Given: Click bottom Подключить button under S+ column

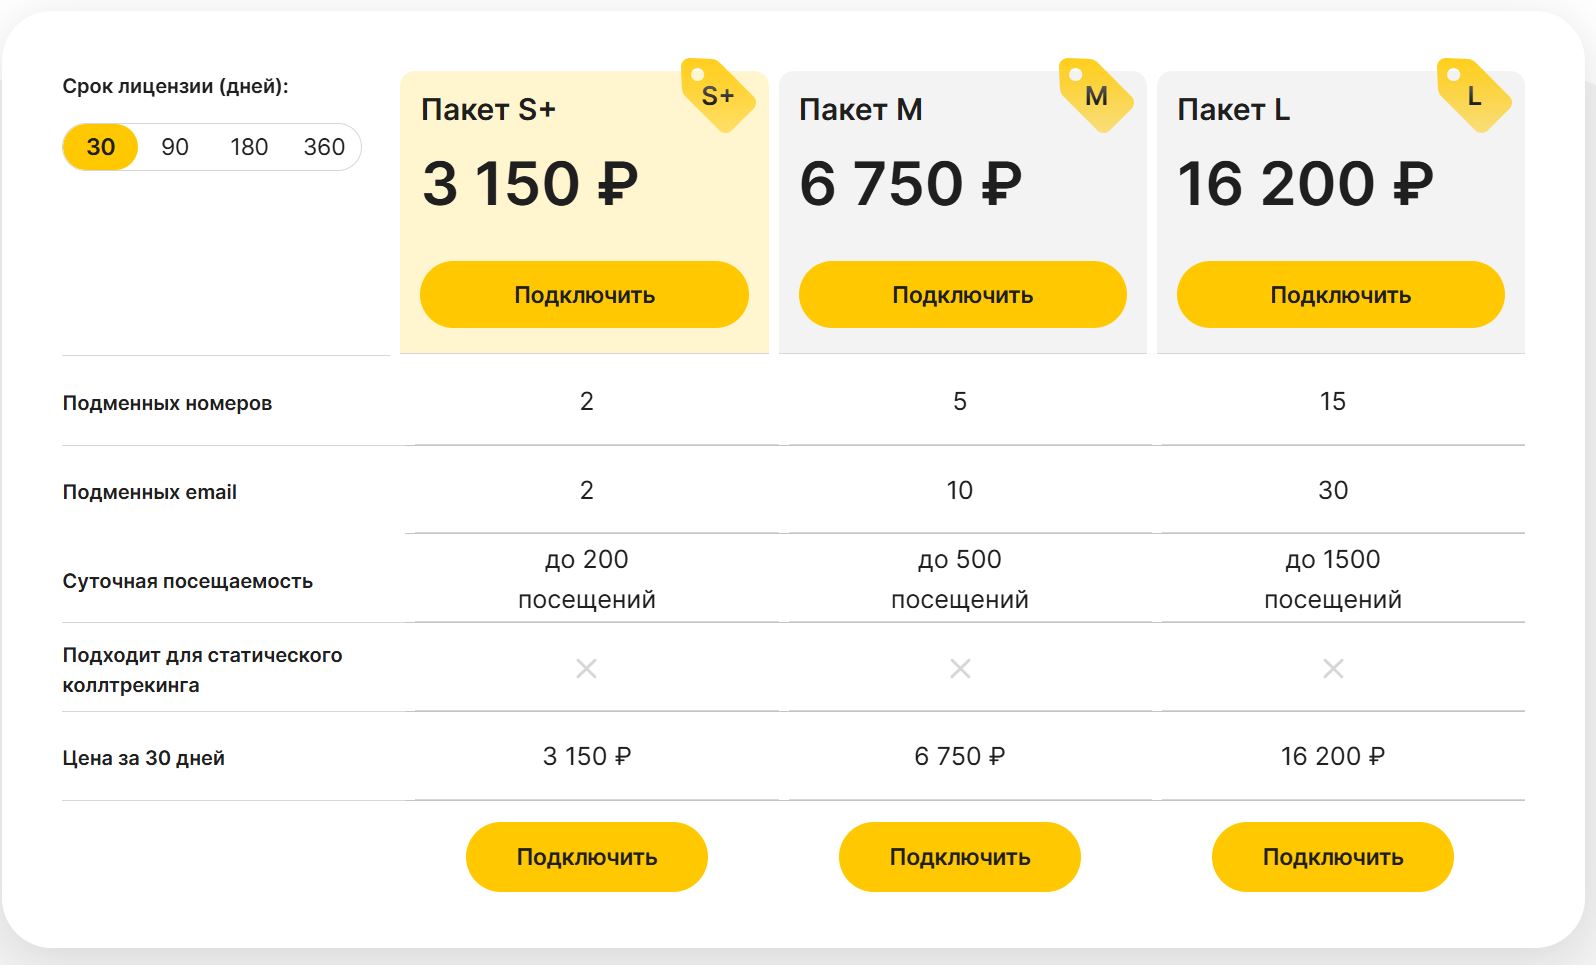Looking at the screenshot, I should click(x=587, y=857).
